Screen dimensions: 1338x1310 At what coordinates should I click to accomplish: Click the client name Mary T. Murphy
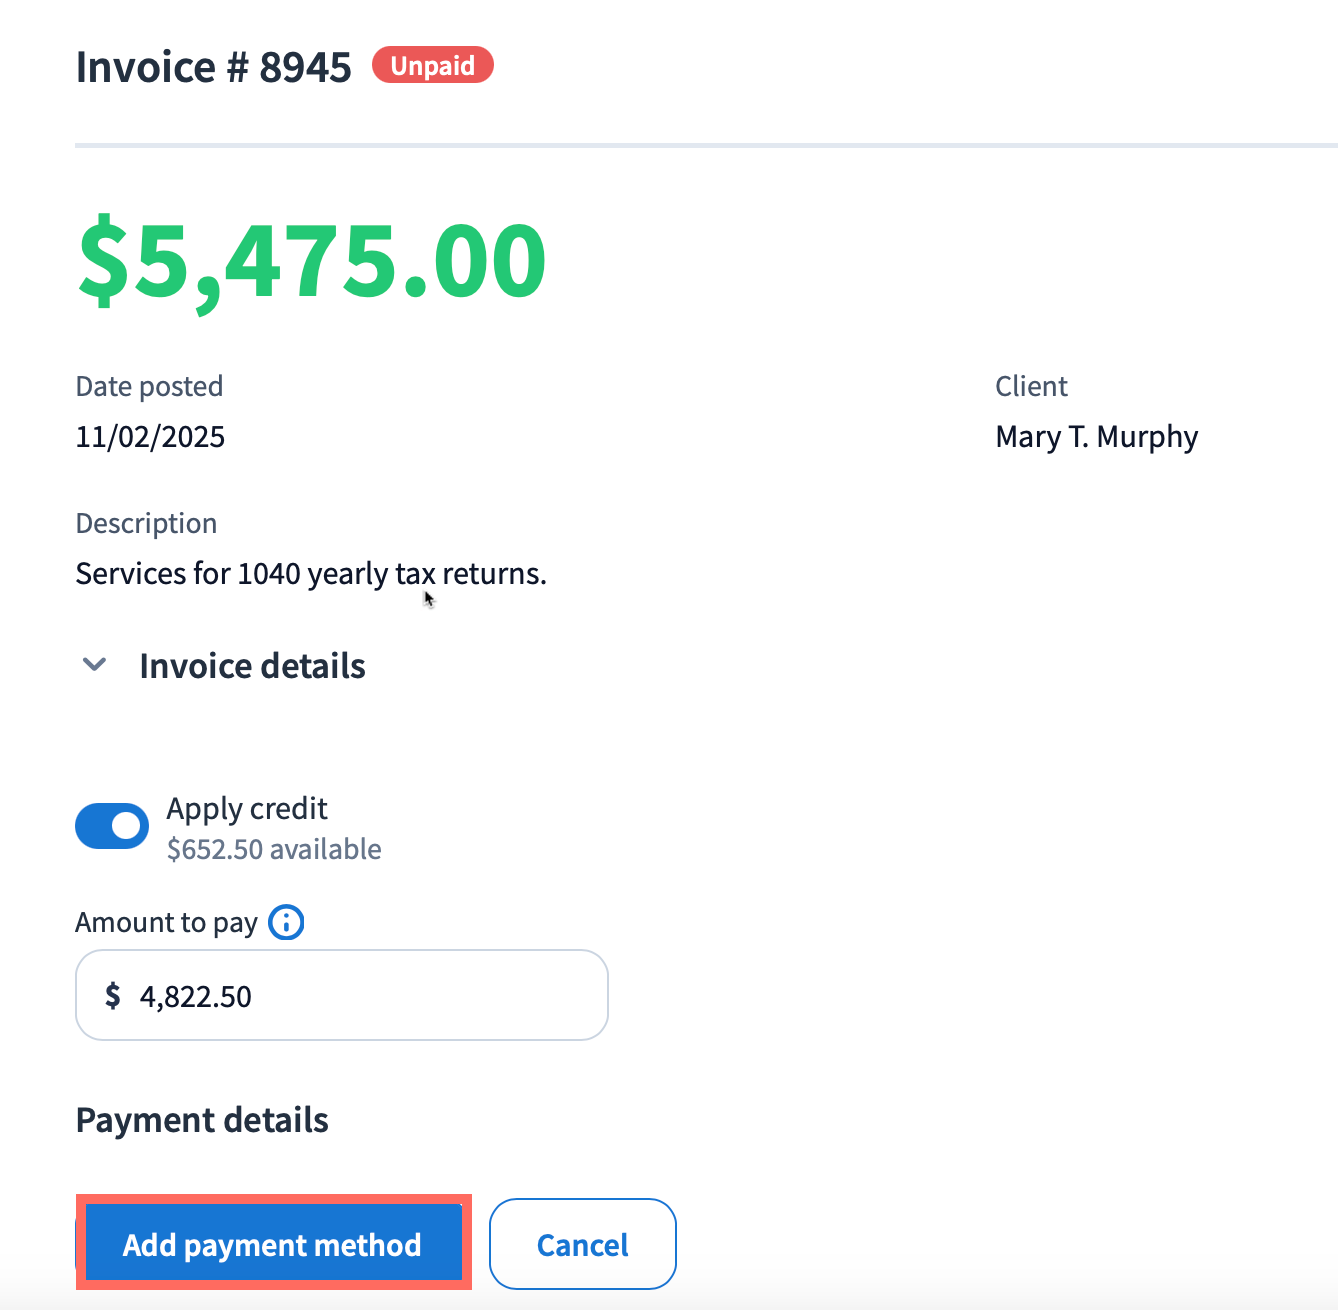click(x=1096, y=437)
